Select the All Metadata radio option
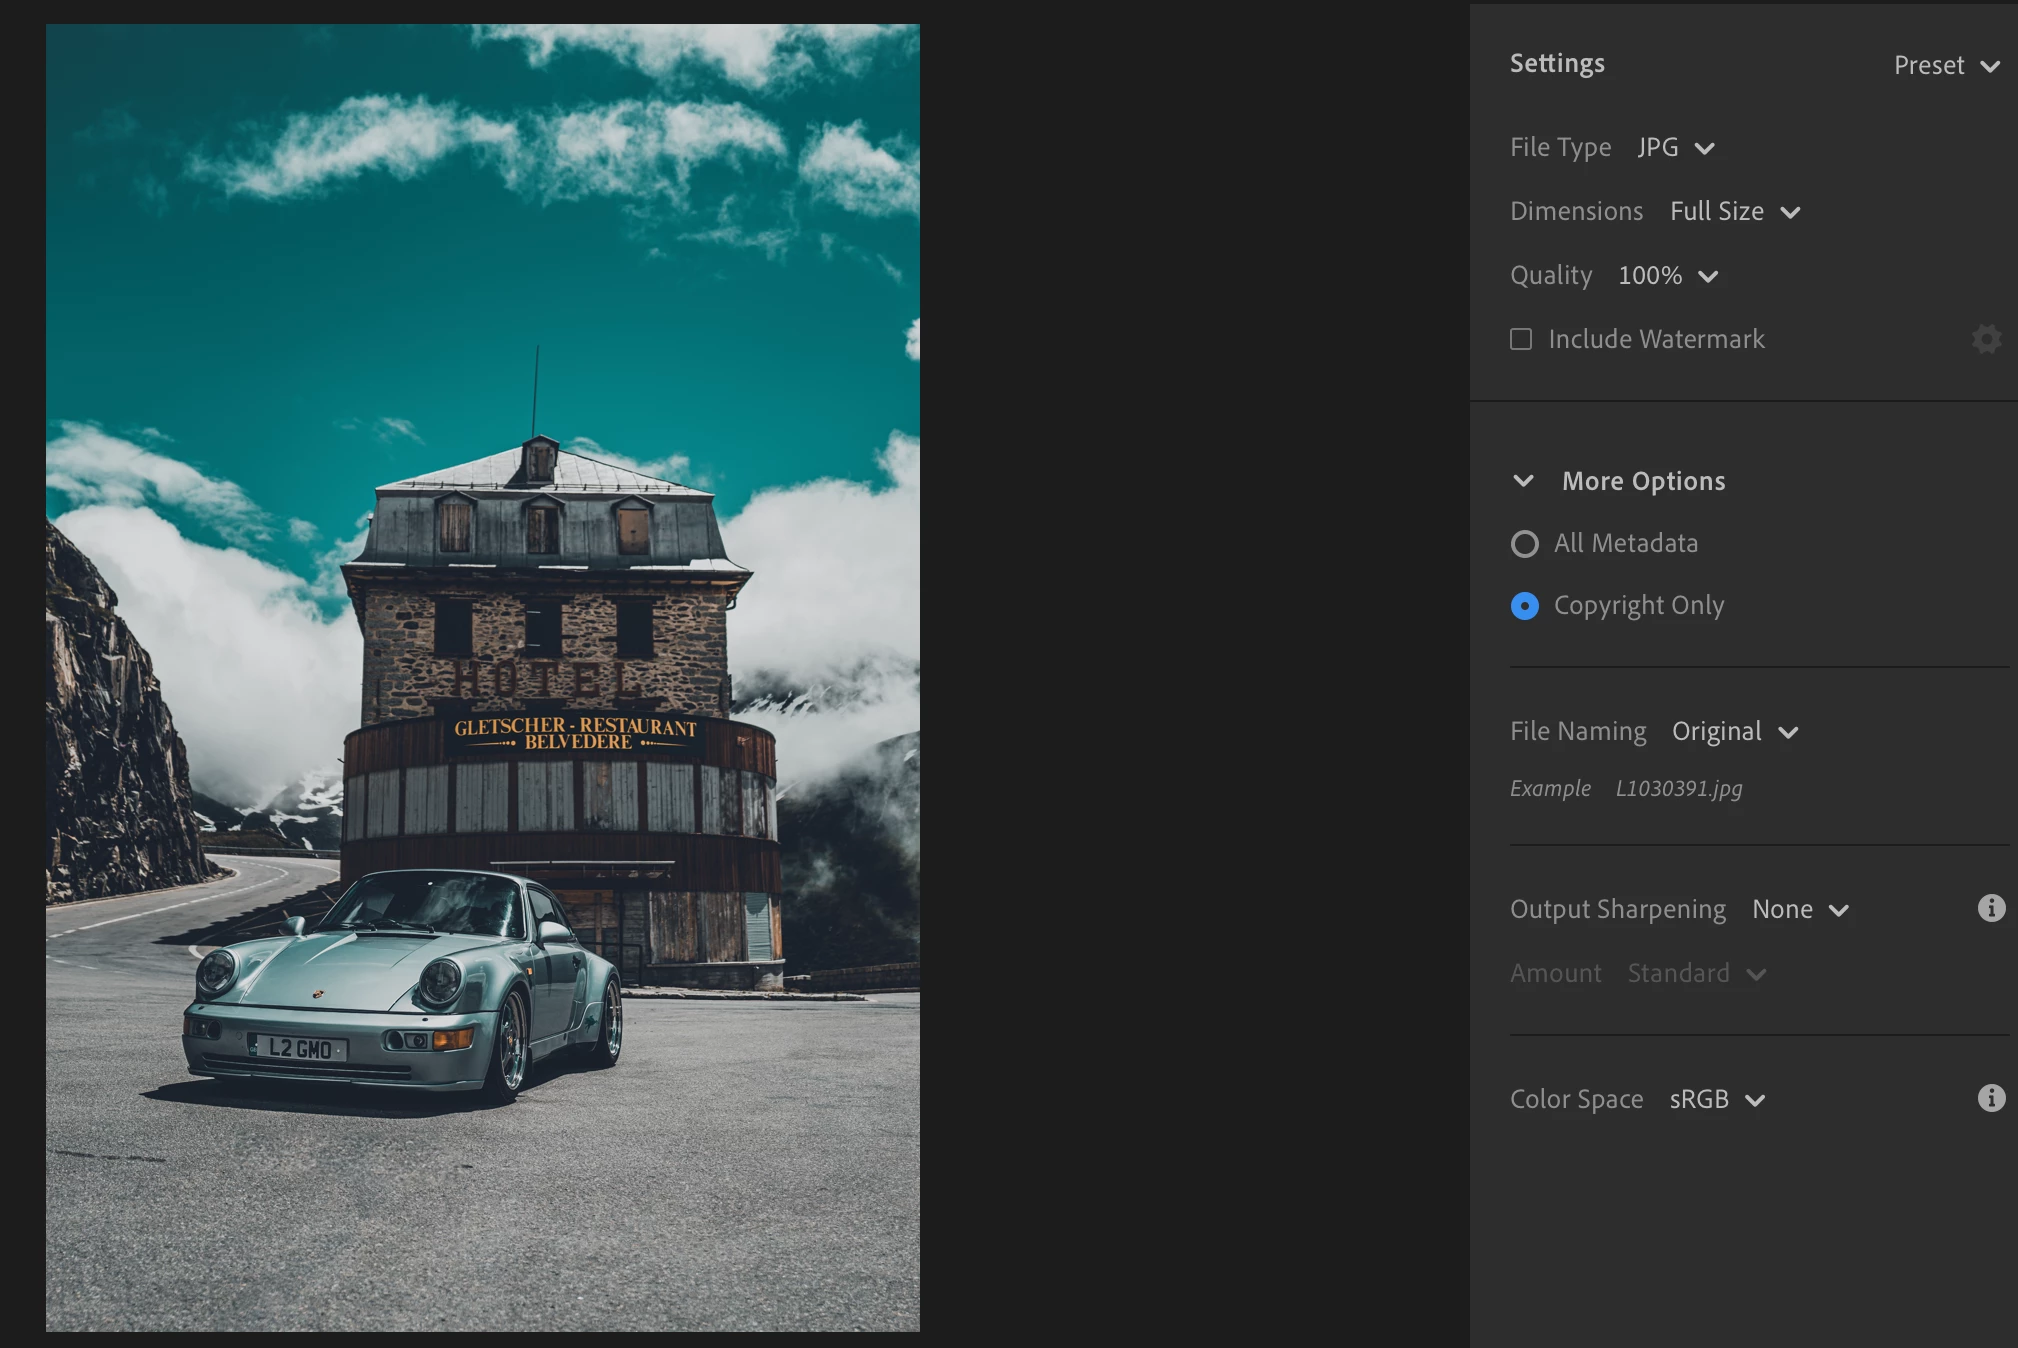 coord(1524,544)
